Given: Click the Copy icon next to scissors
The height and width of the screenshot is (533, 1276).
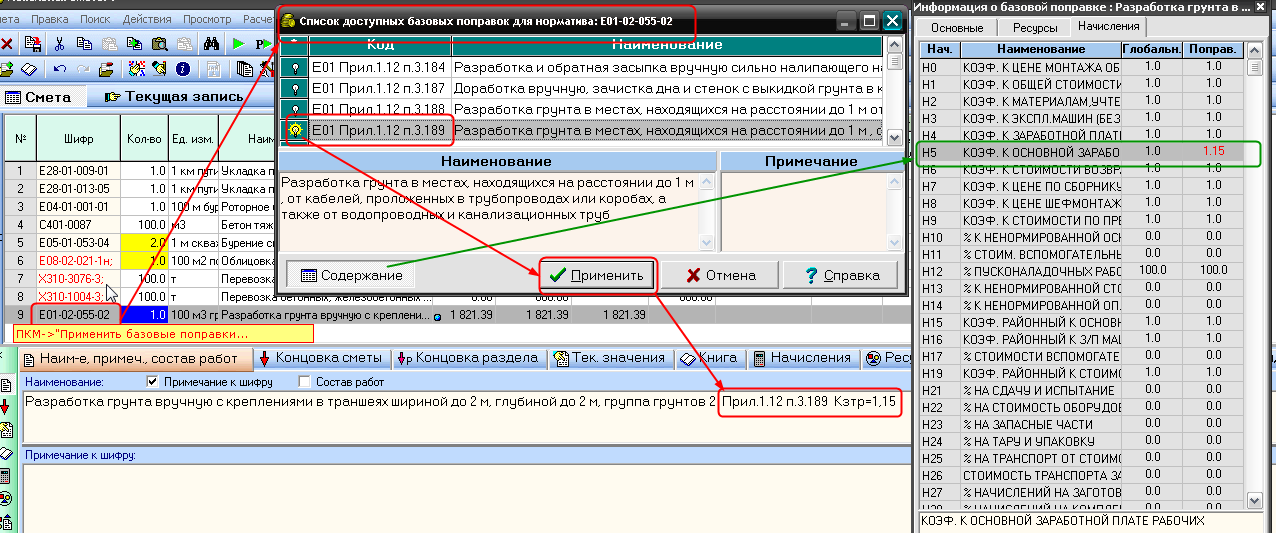Looking at the screenshot, I should pyautogui.click(x=84, y=44).
